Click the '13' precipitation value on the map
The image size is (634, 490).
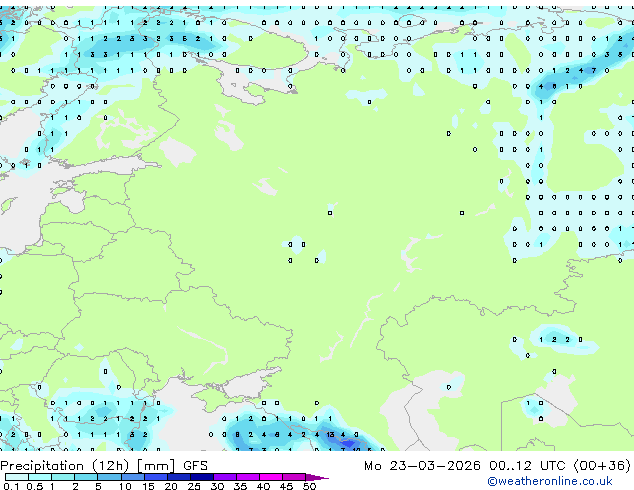(330, 435)
